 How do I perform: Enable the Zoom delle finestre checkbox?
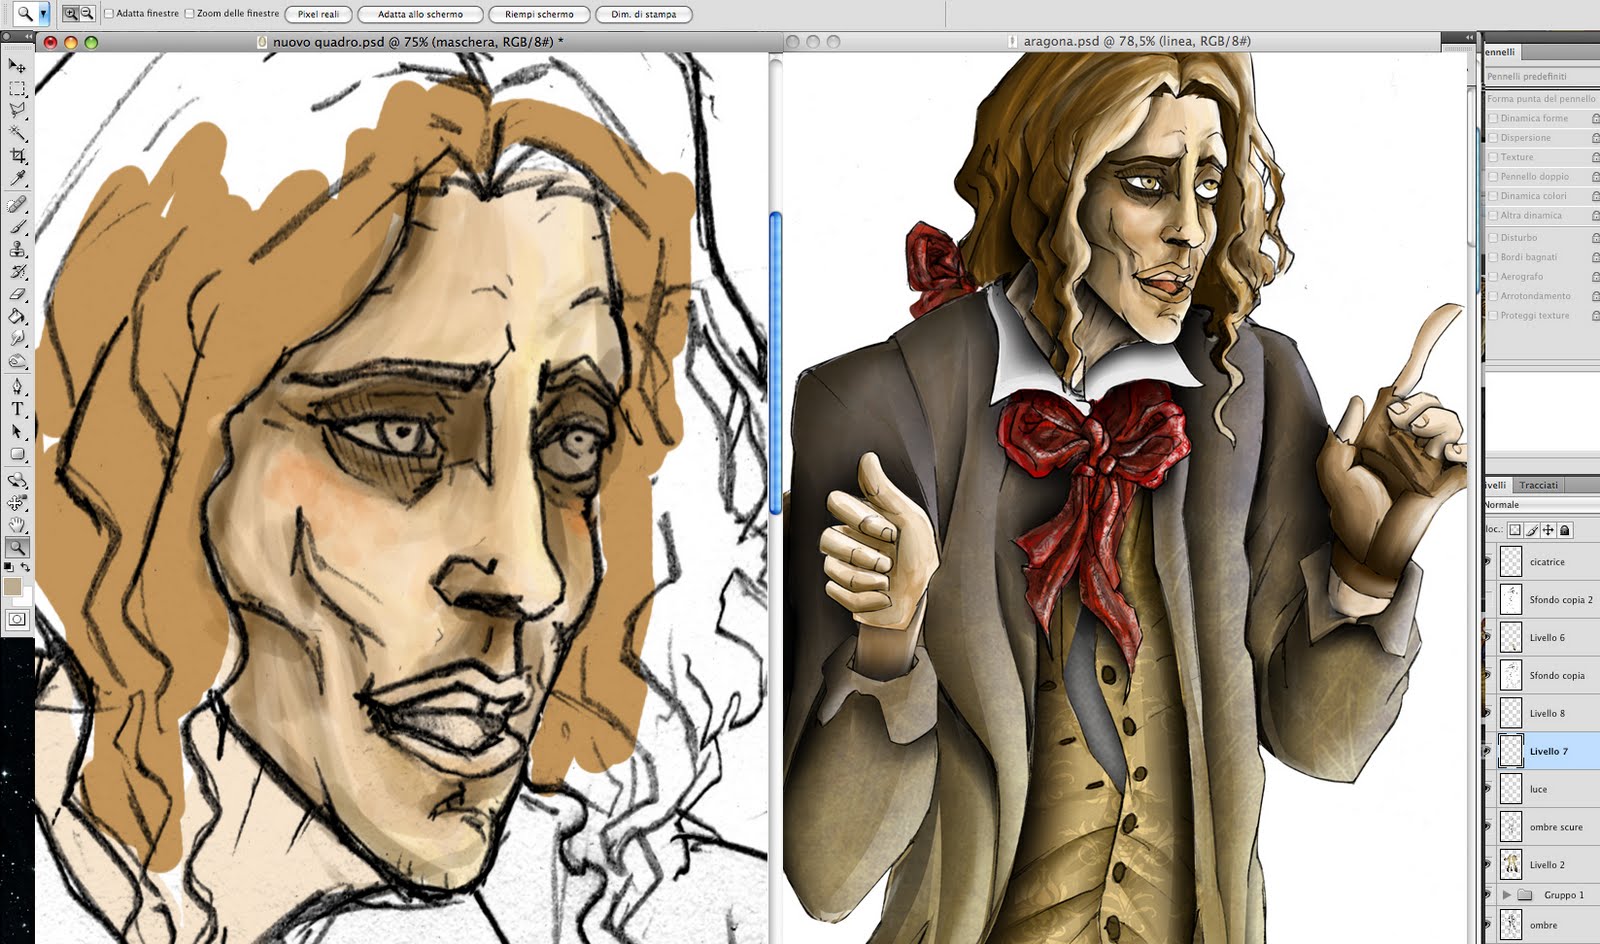(x=190, y=14)
